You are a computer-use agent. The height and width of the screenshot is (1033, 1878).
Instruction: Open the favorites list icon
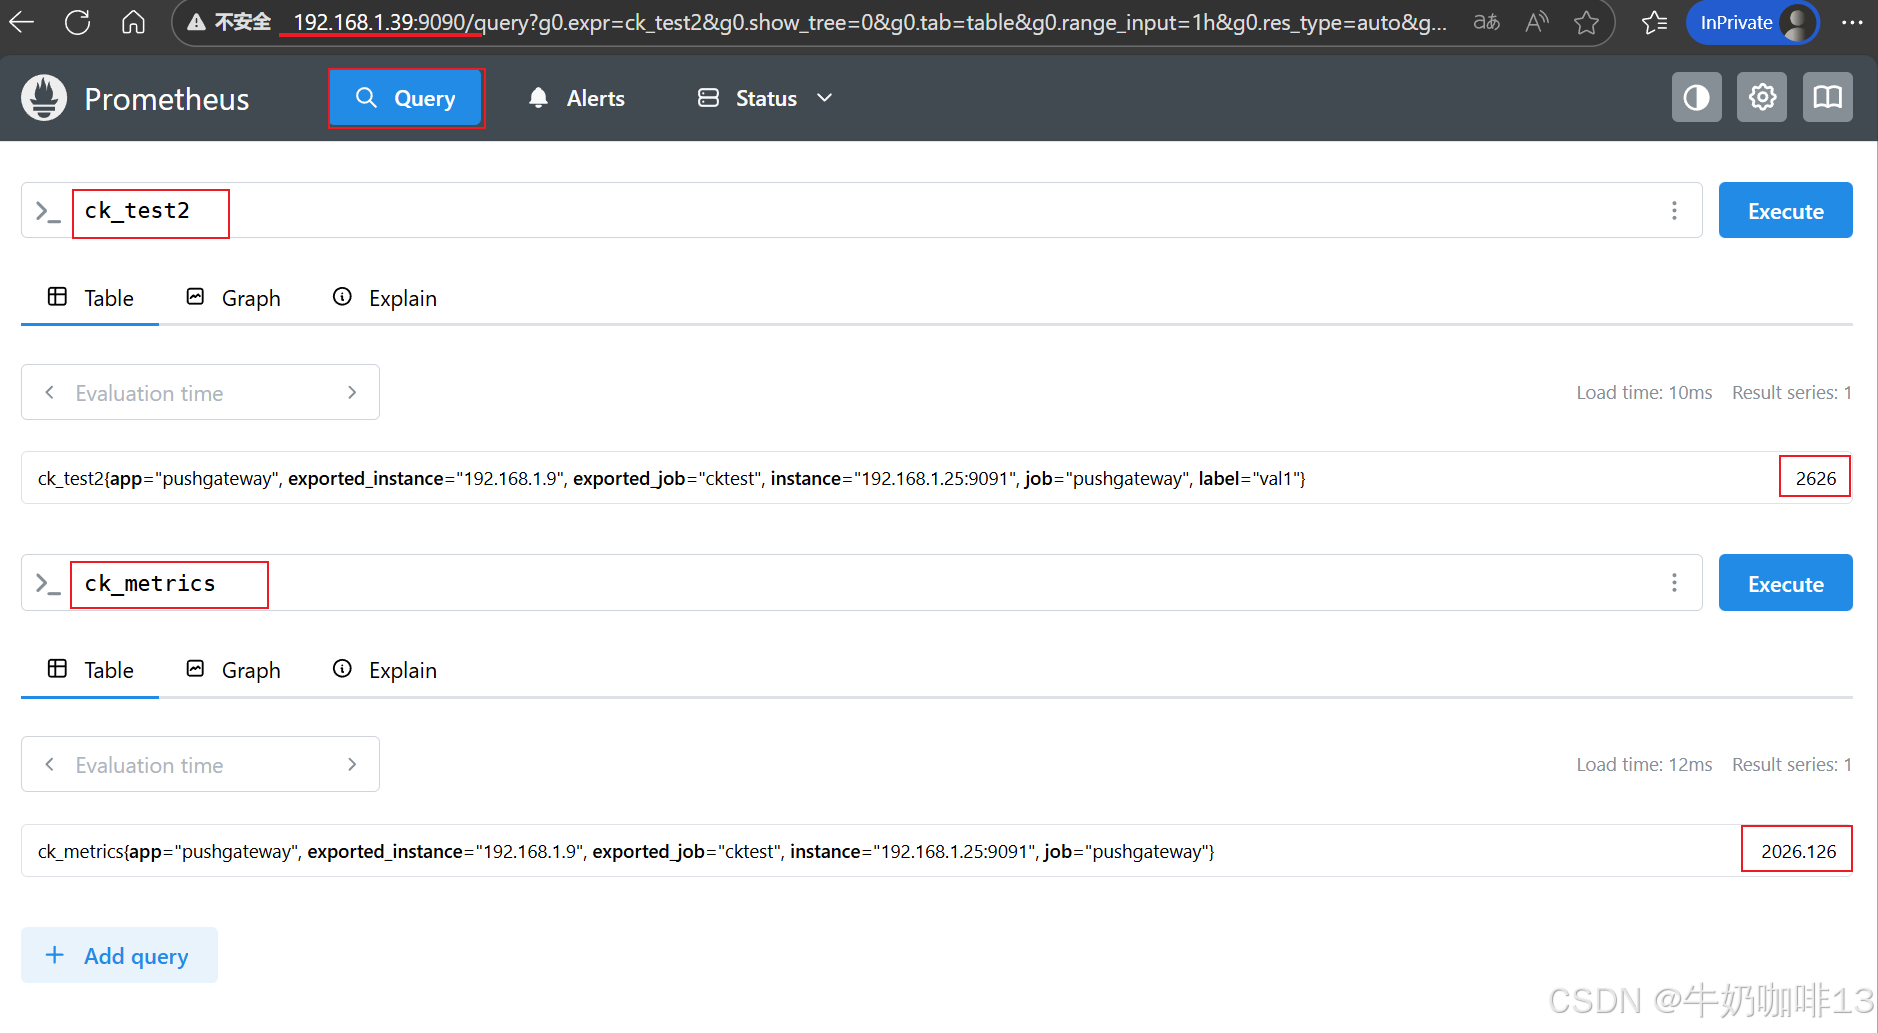[1655, 22]
